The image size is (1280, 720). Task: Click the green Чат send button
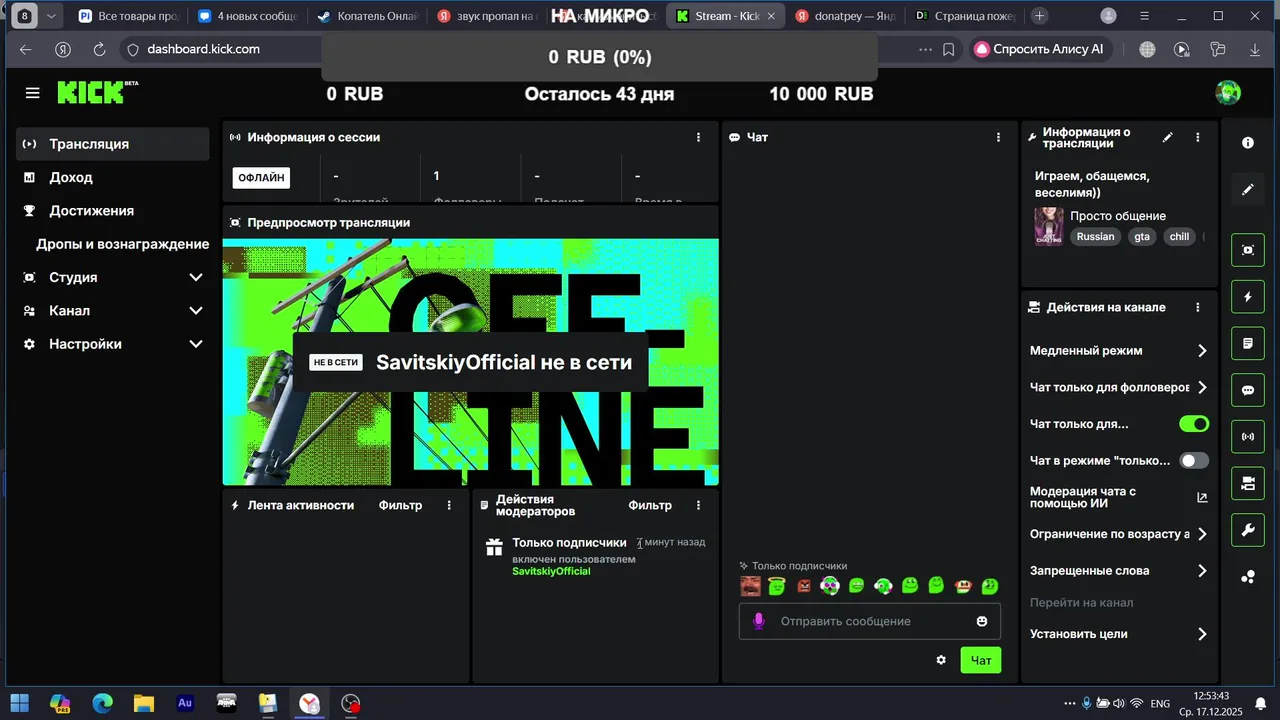click(981, 660)
